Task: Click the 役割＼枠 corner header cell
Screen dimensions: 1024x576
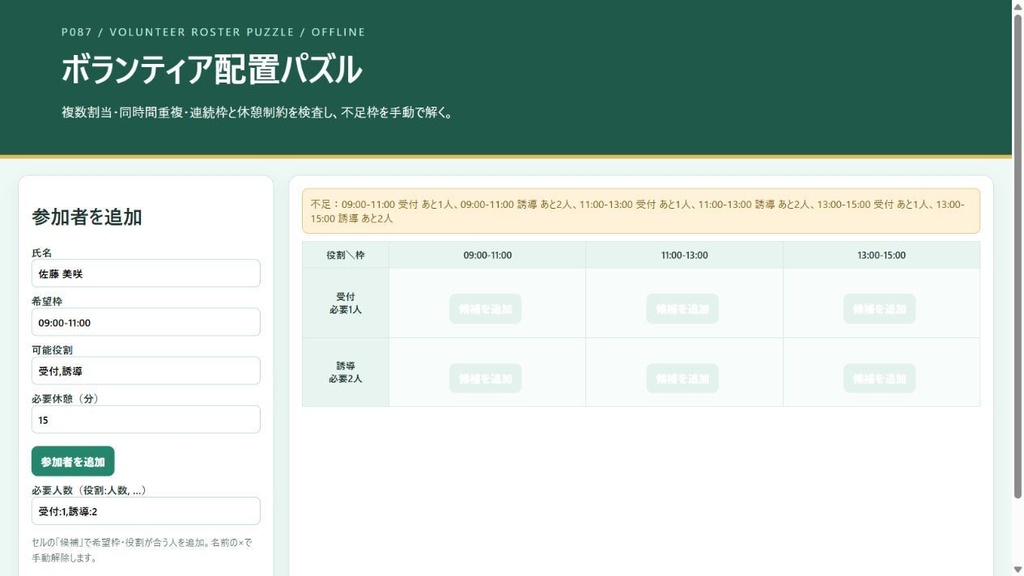Action: [x=345, y=255]
